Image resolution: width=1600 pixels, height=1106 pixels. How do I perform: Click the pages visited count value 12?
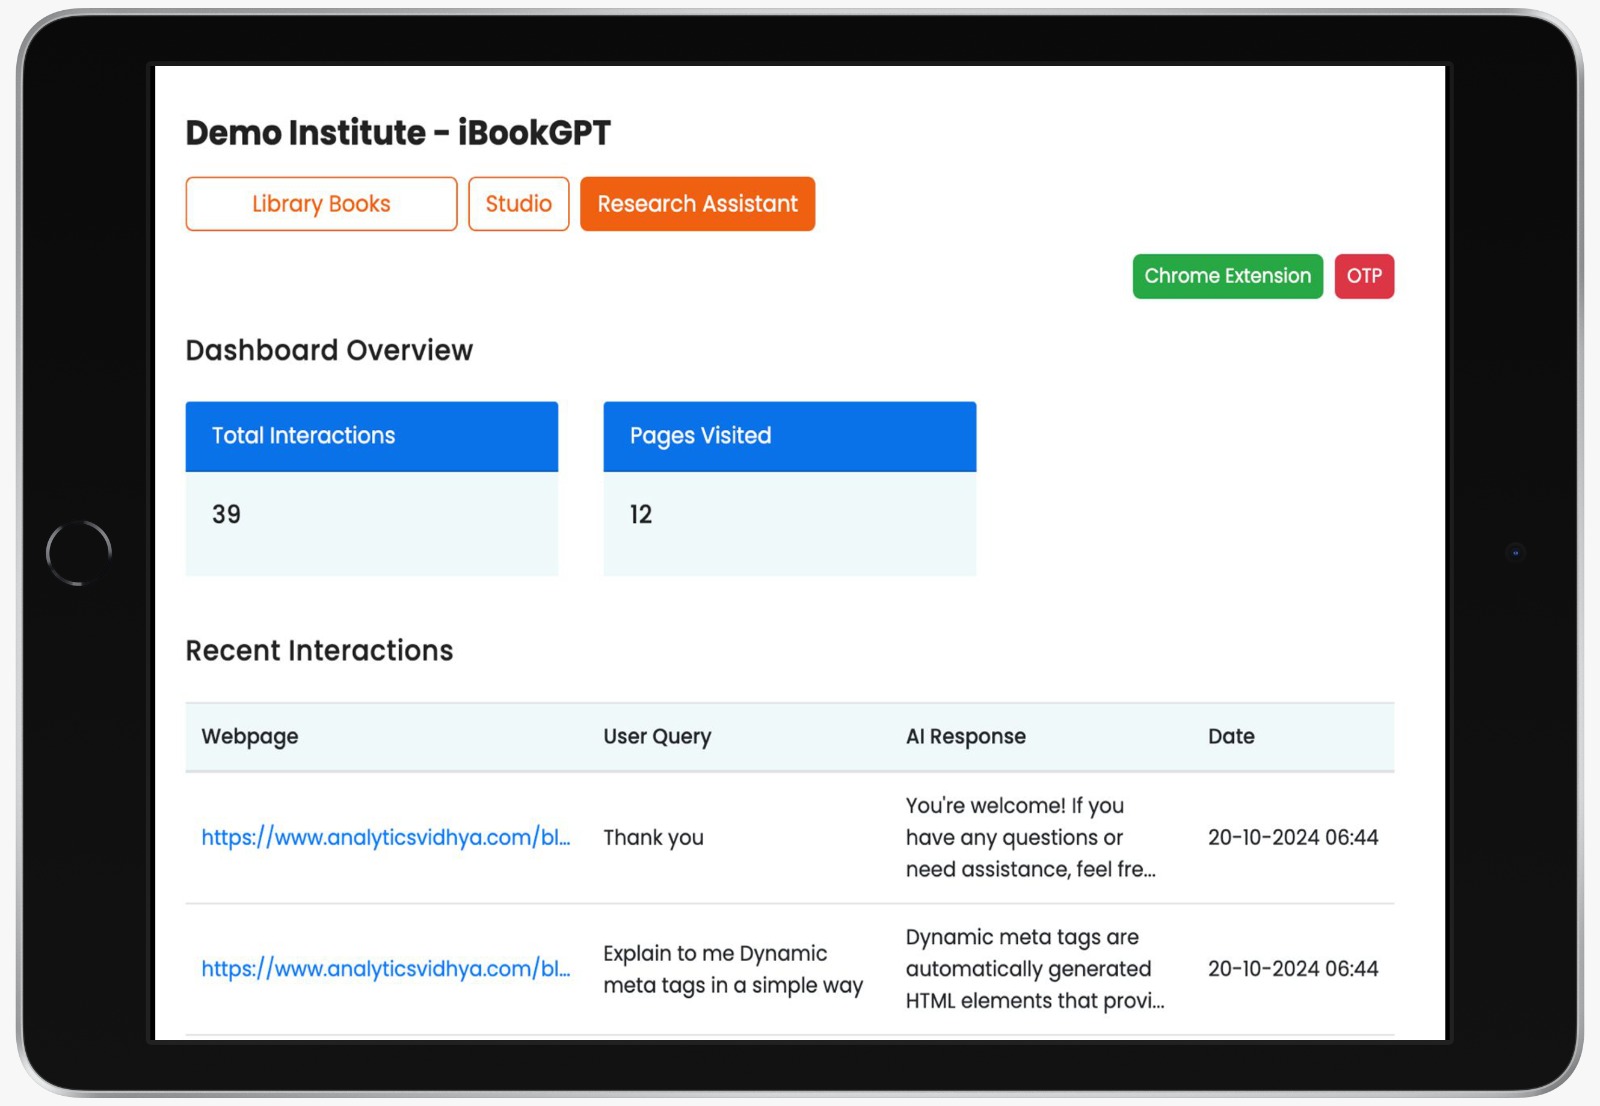640,514
